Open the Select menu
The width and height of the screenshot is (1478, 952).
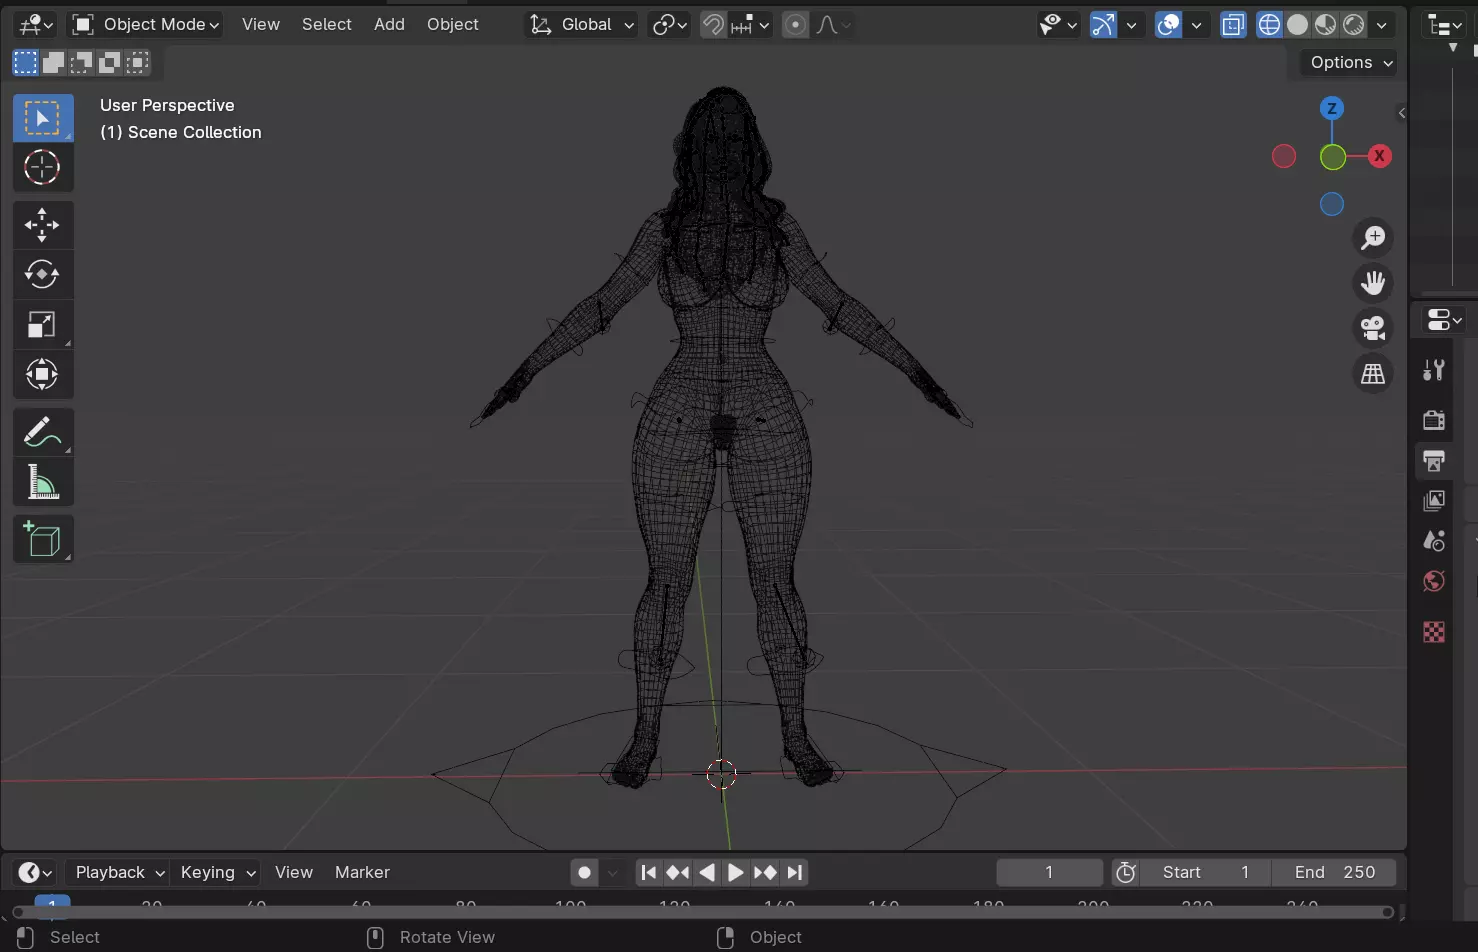(327, 24)
